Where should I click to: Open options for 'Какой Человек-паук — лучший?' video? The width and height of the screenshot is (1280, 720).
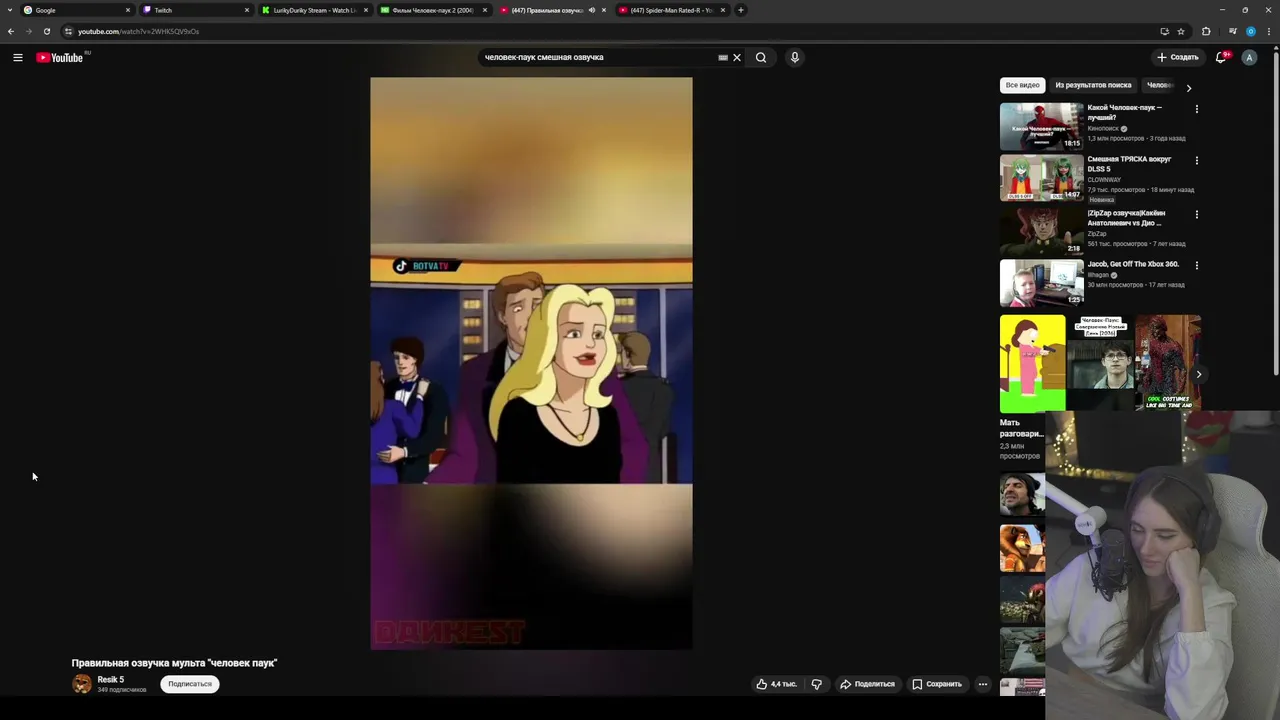1197,109
